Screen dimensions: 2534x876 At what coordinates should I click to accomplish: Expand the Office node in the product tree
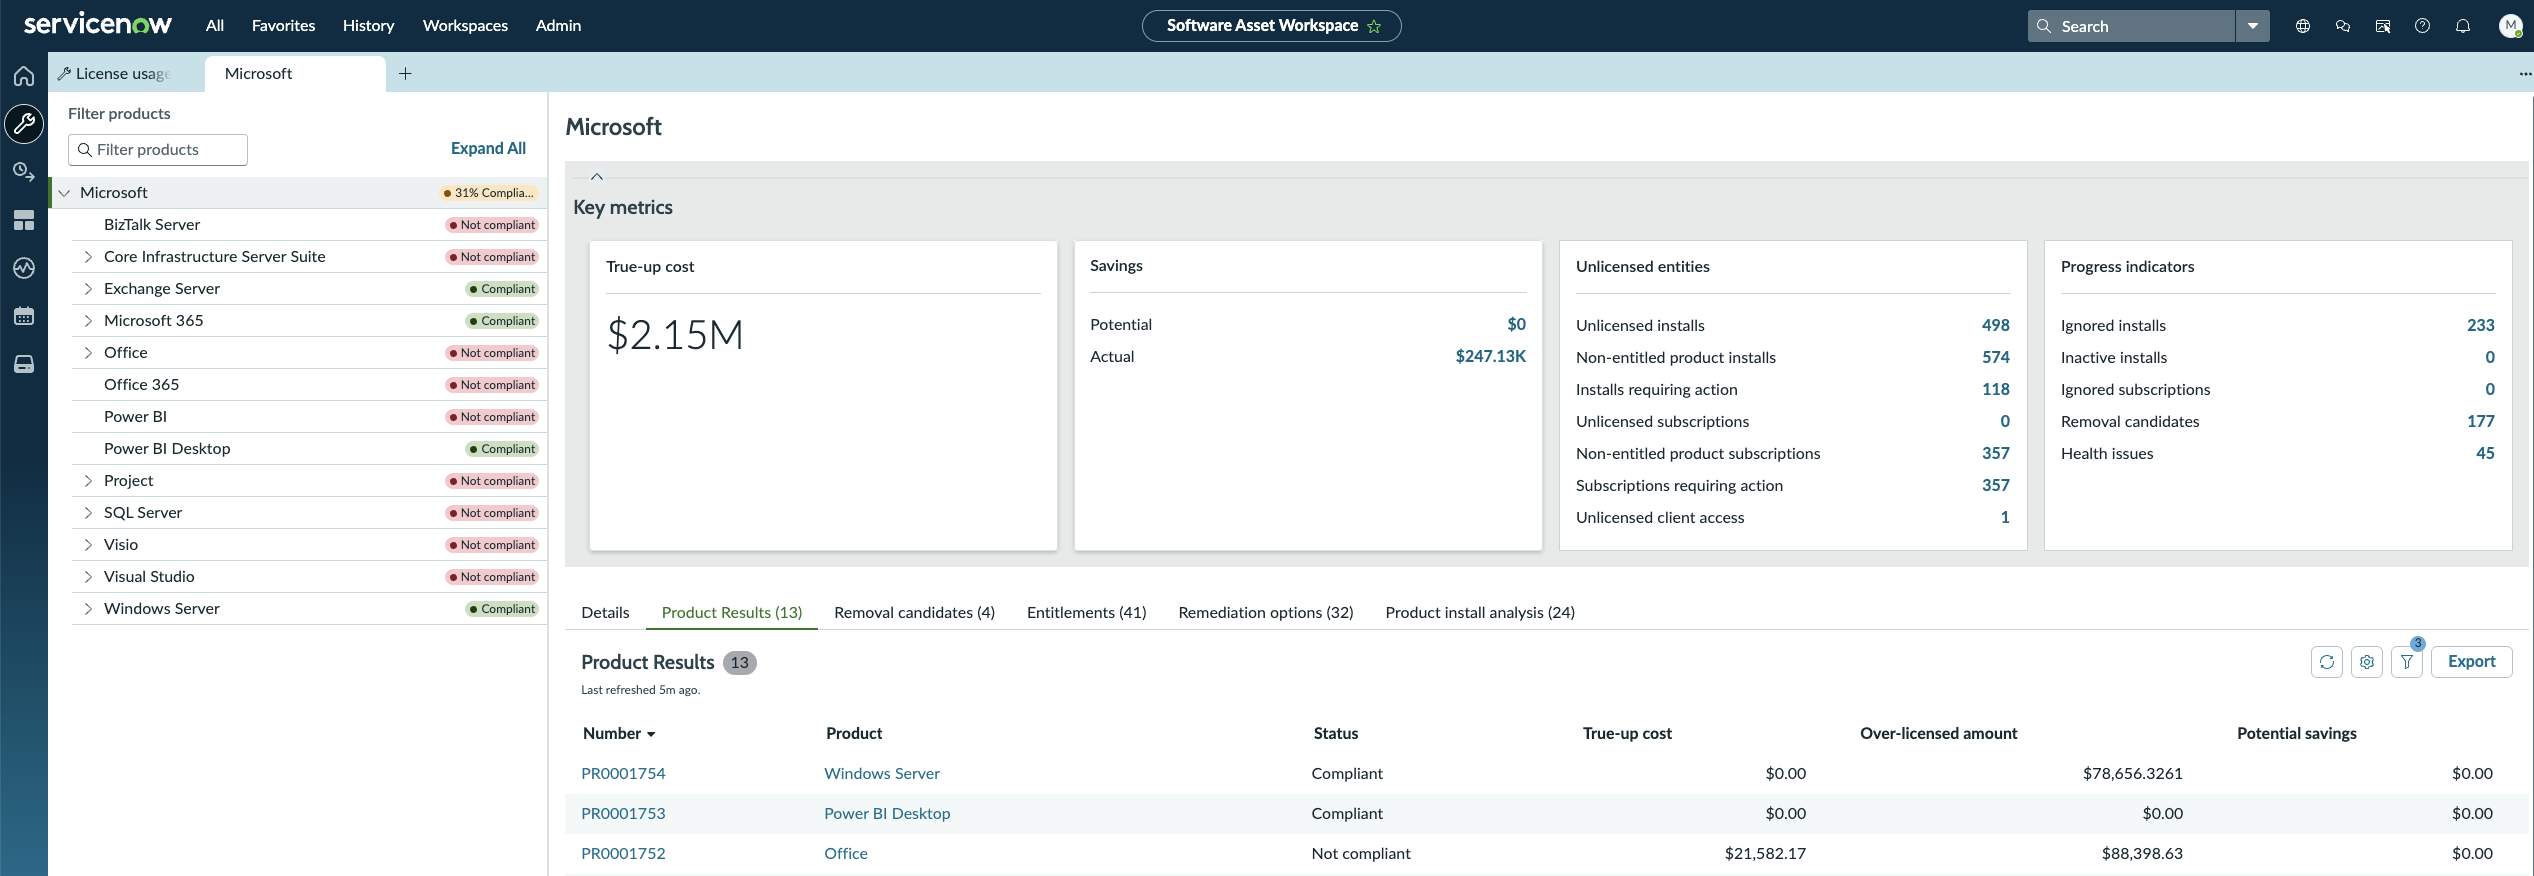pos(88,353)
